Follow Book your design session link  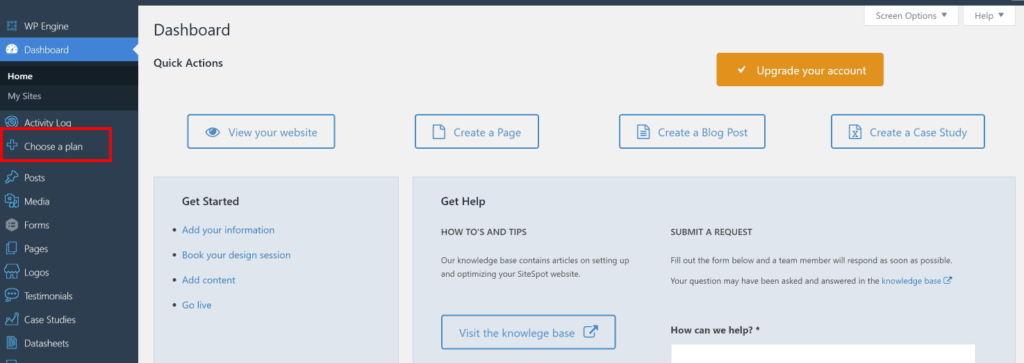(236, 255)
